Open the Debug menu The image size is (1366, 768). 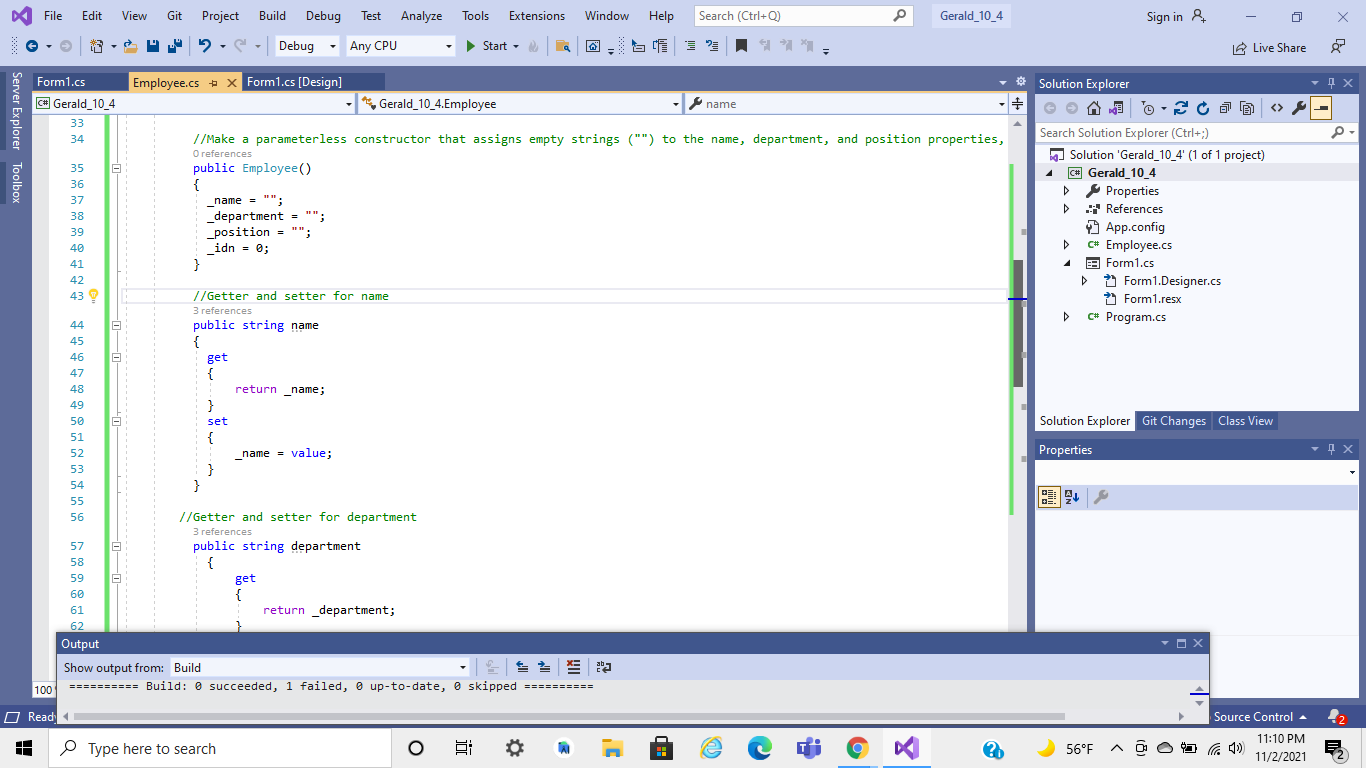(x=322, y=15)
